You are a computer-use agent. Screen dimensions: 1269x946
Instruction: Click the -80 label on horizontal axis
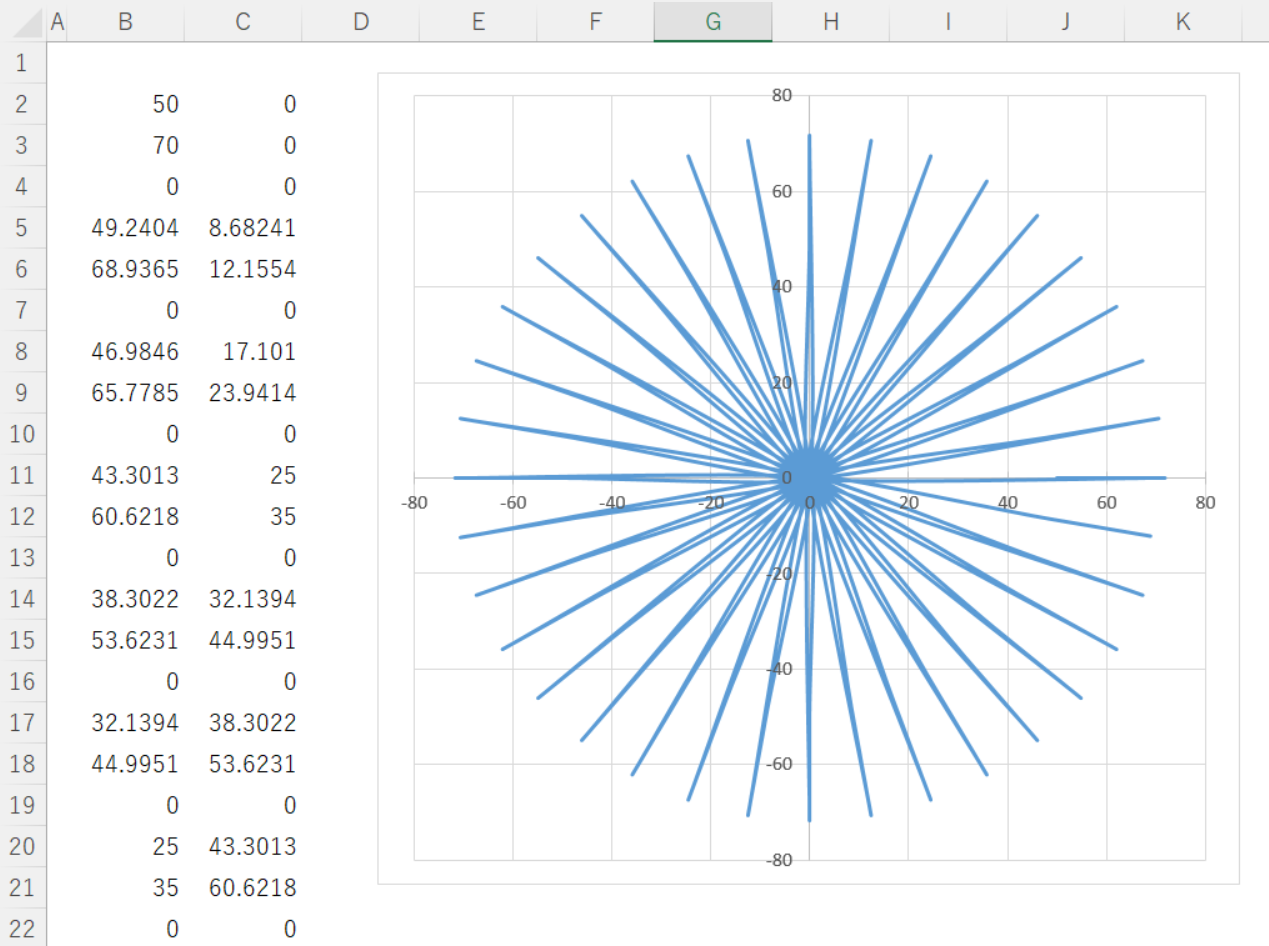pos(414,502)
